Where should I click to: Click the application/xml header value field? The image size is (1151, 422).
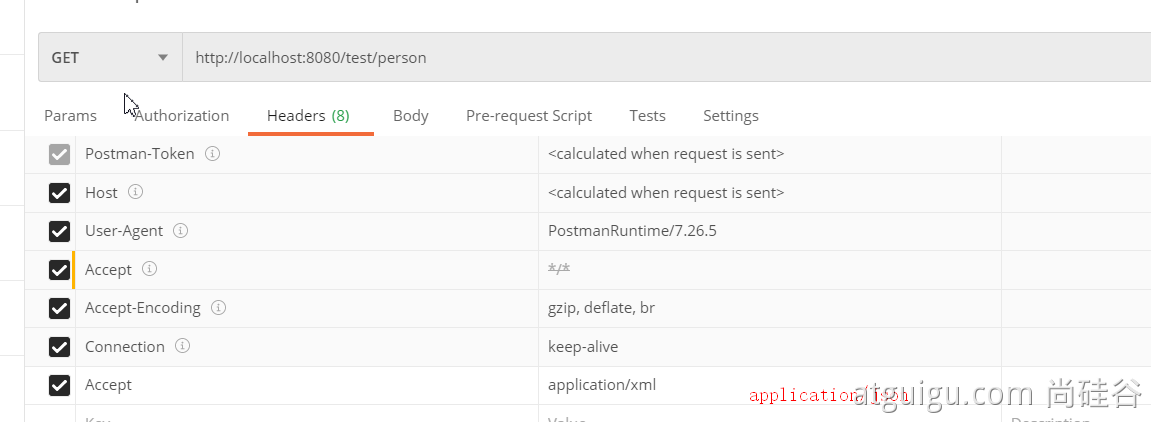click(x=640, y=385)
